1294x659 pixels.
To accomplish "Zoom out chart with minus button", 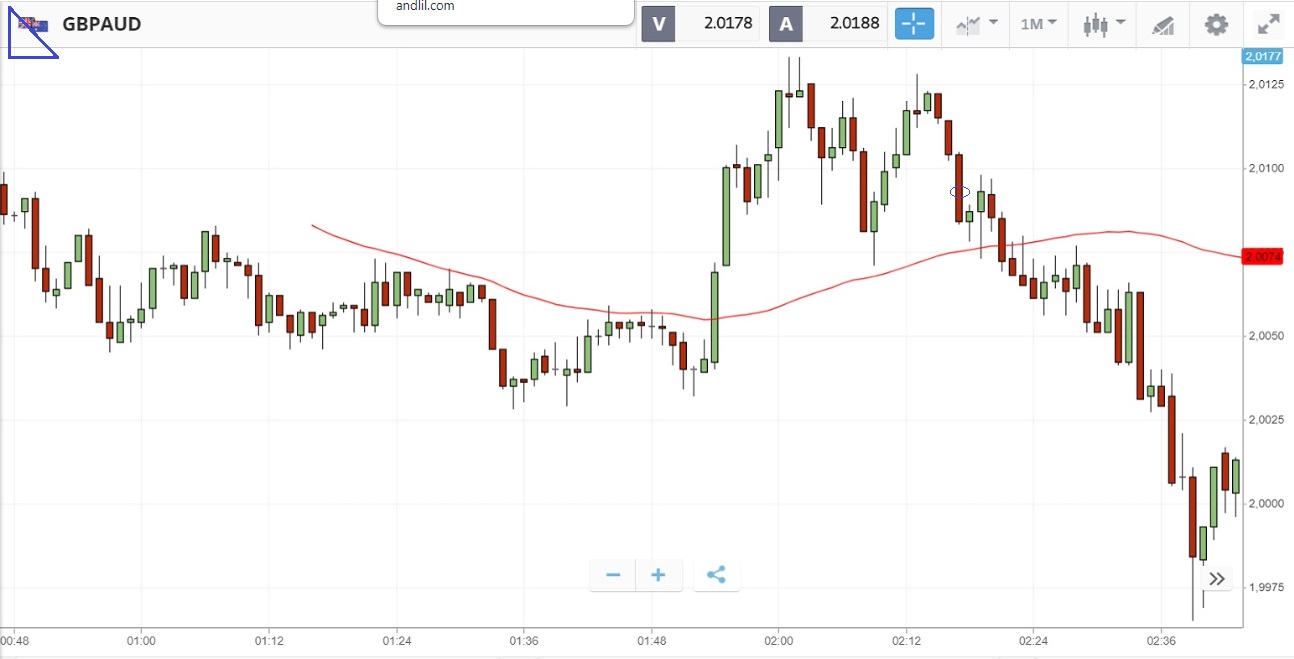I will tap(613, 575).
